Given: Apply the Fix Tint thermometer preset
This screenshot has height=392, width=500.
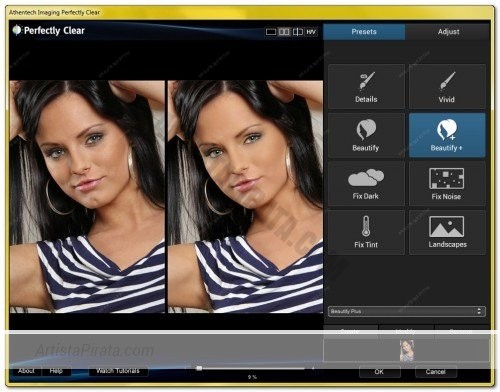Looking at the screenshot, I should click(366, 232).
